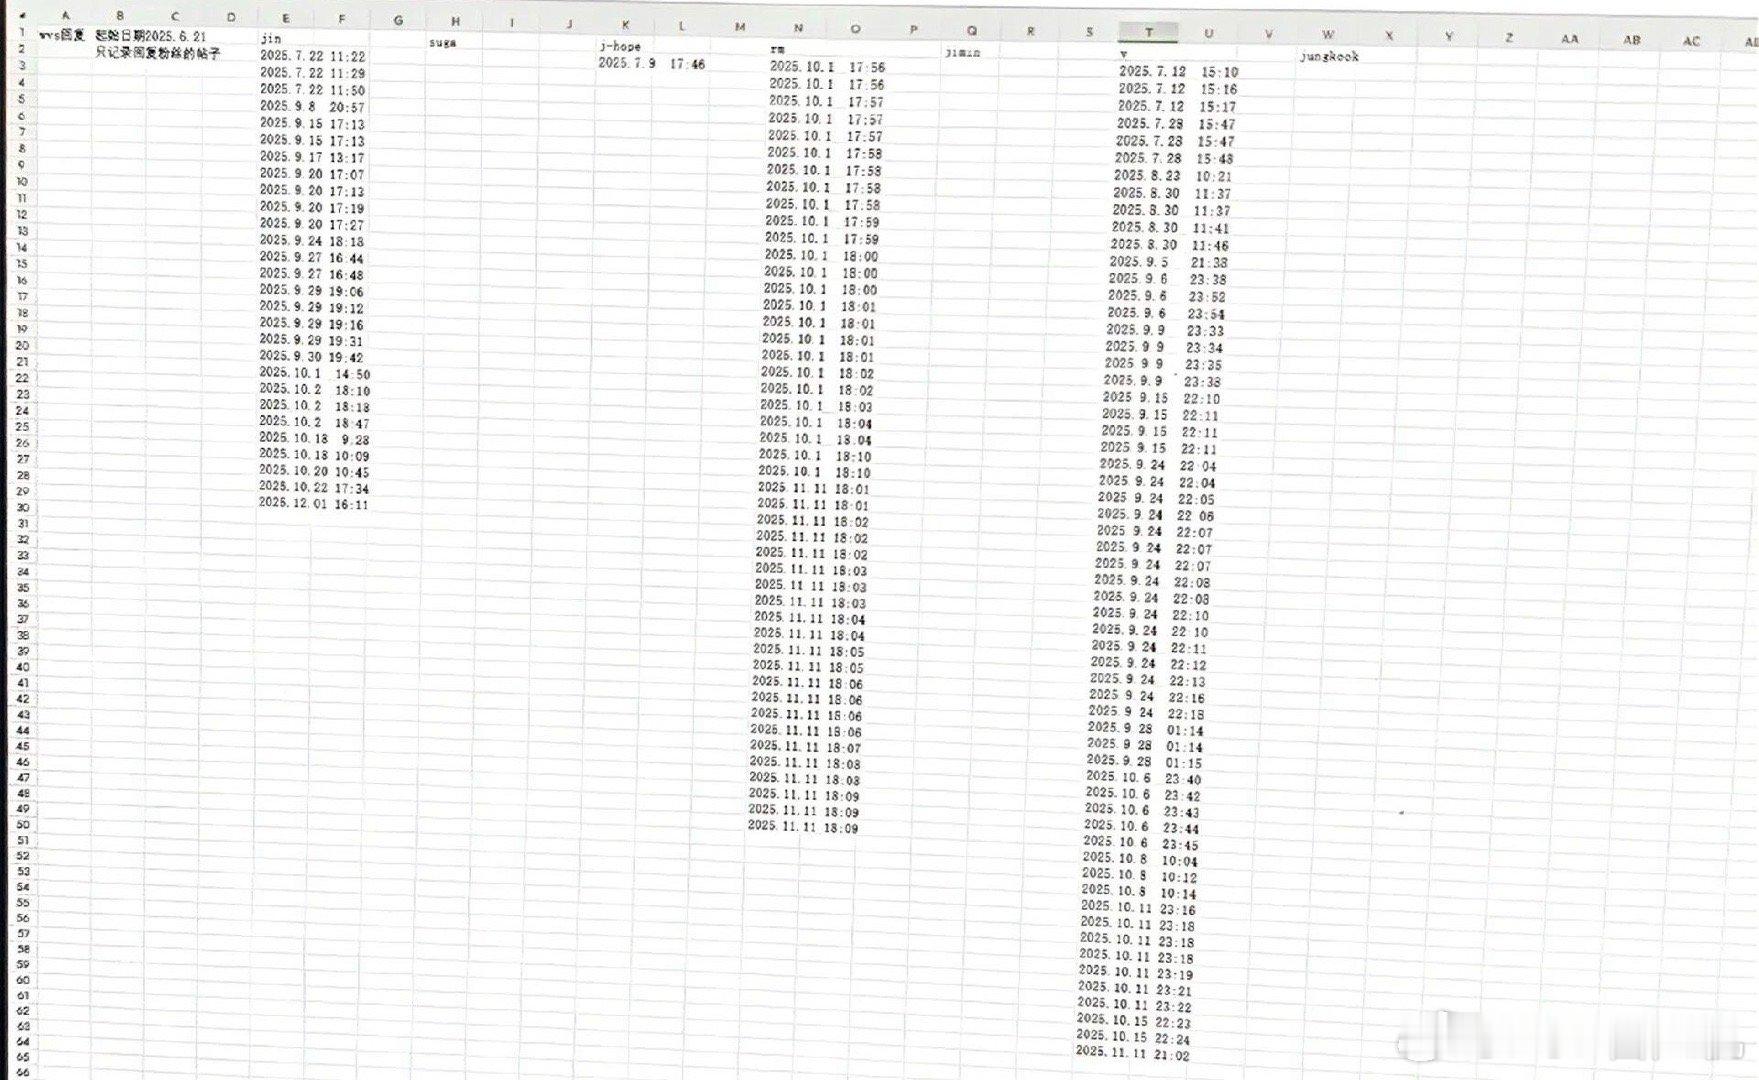Click the cell "2025.10.6 23:45"

click(x=1141, y=844)
